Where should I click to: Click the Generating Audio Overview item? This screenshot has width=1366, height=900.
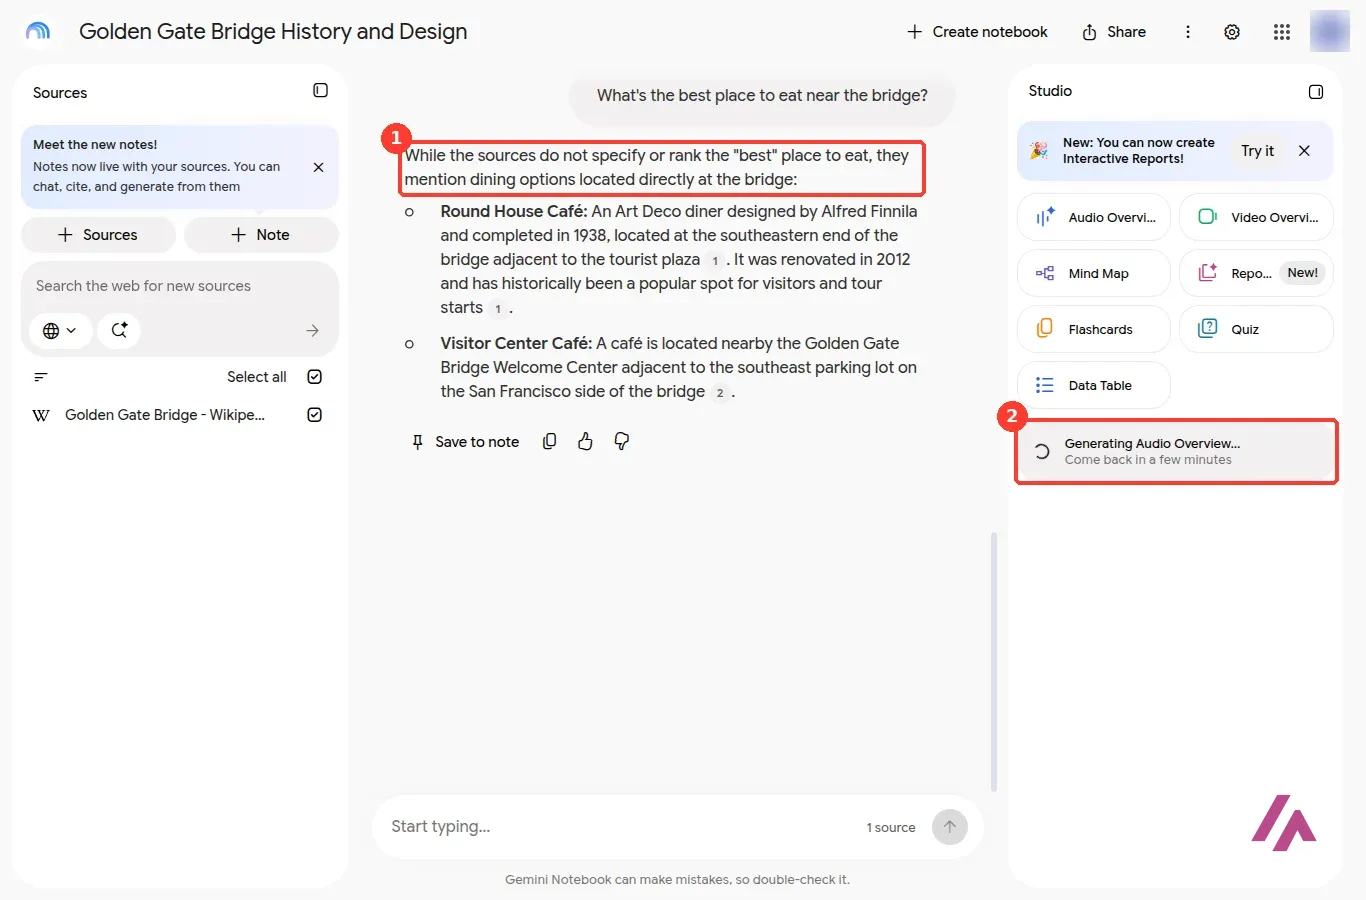pos(1177,451)
